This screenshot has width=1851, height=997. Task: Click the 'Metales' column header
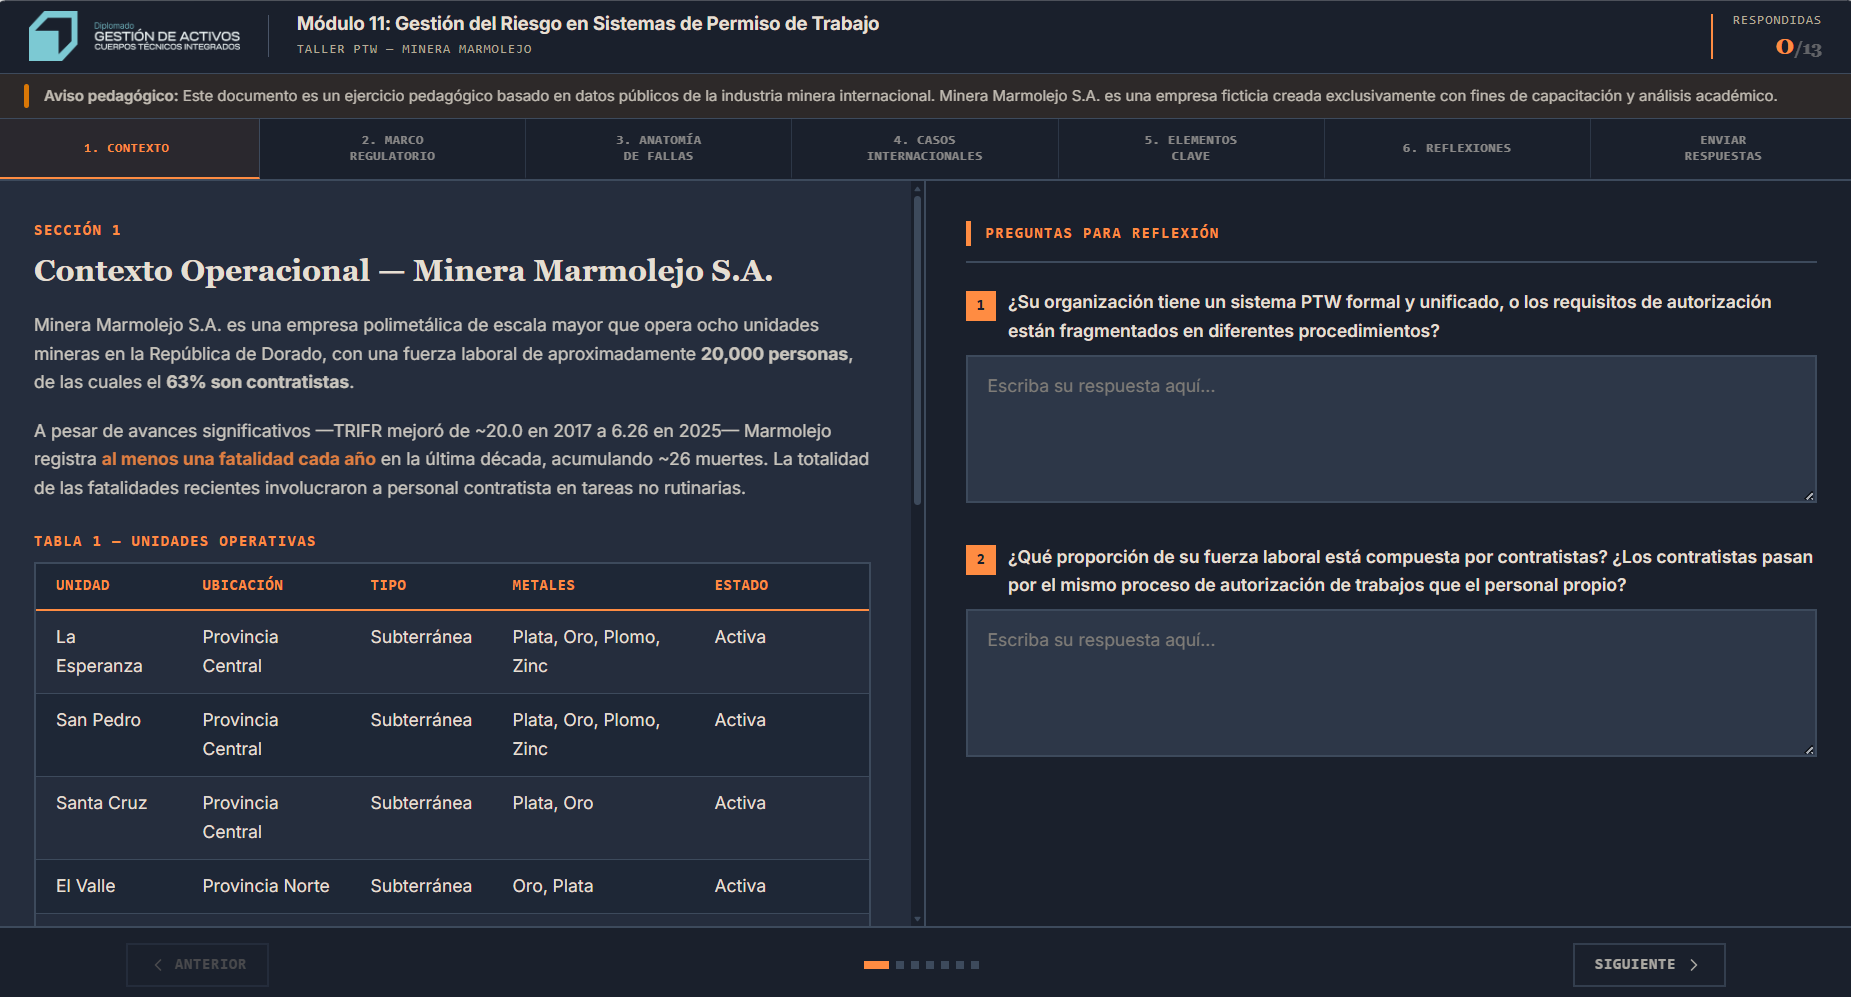pos(544,585)
